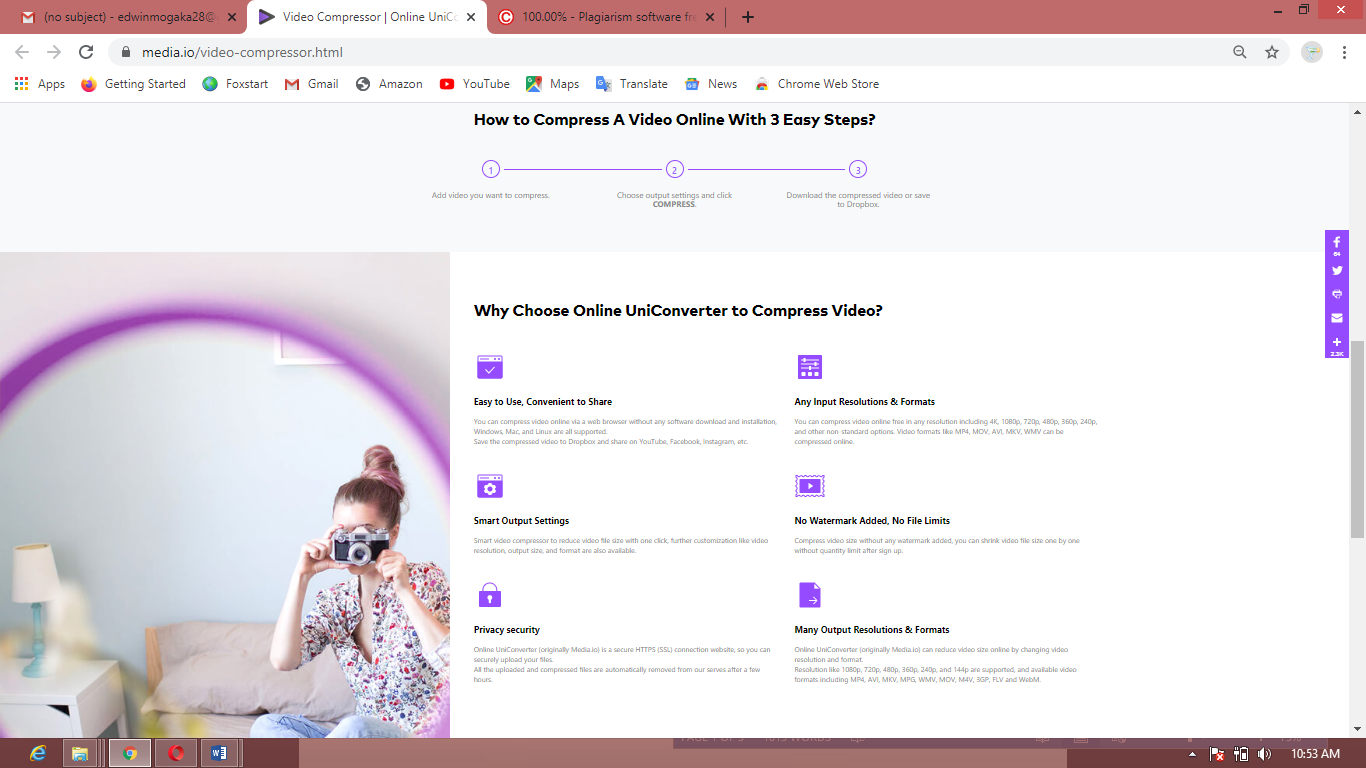Click 'Easy to Use, Convenient to Share' heading

(x=543, y=402)
